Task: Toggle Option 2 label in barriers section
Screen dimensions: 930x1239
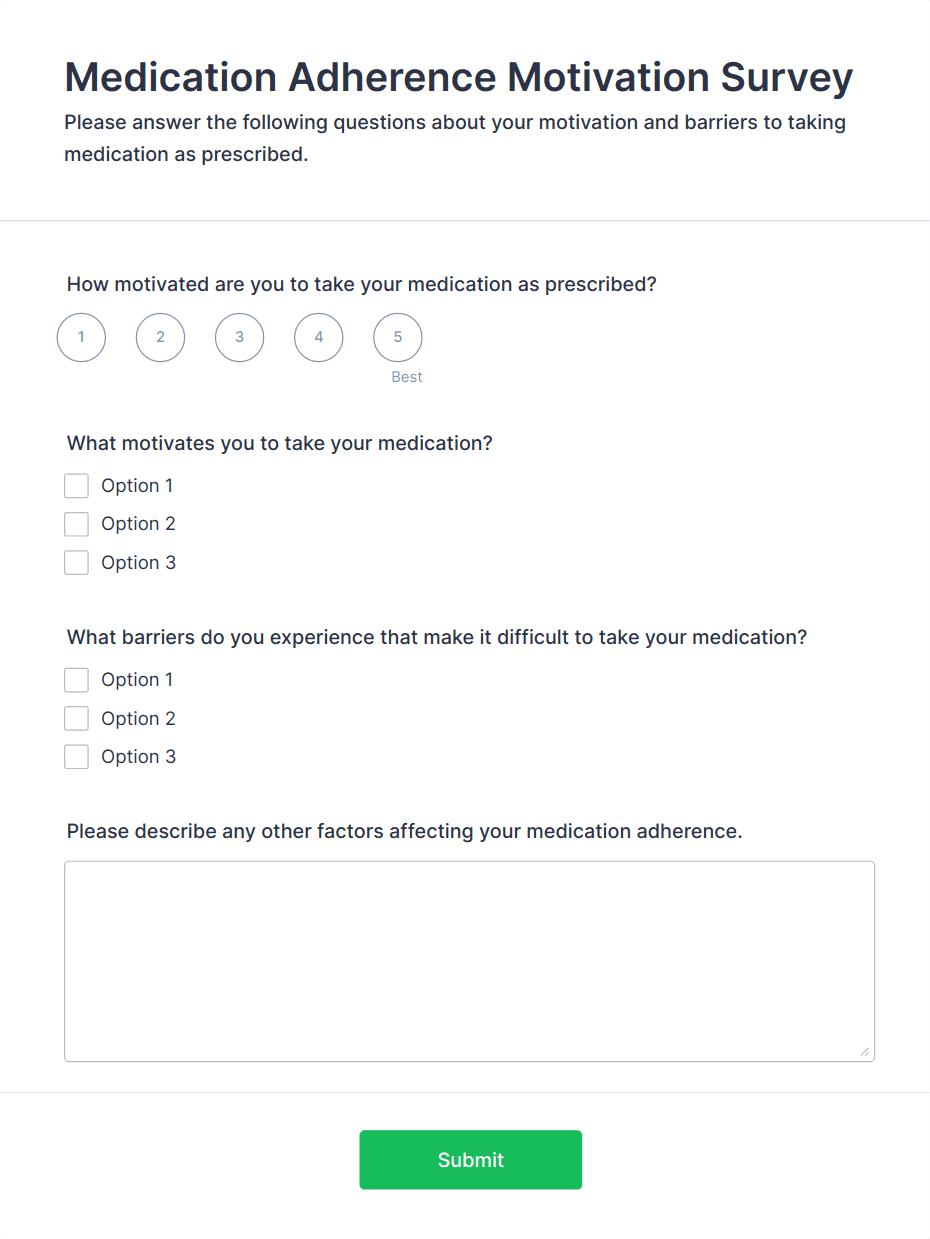Action: coord(139,718)
